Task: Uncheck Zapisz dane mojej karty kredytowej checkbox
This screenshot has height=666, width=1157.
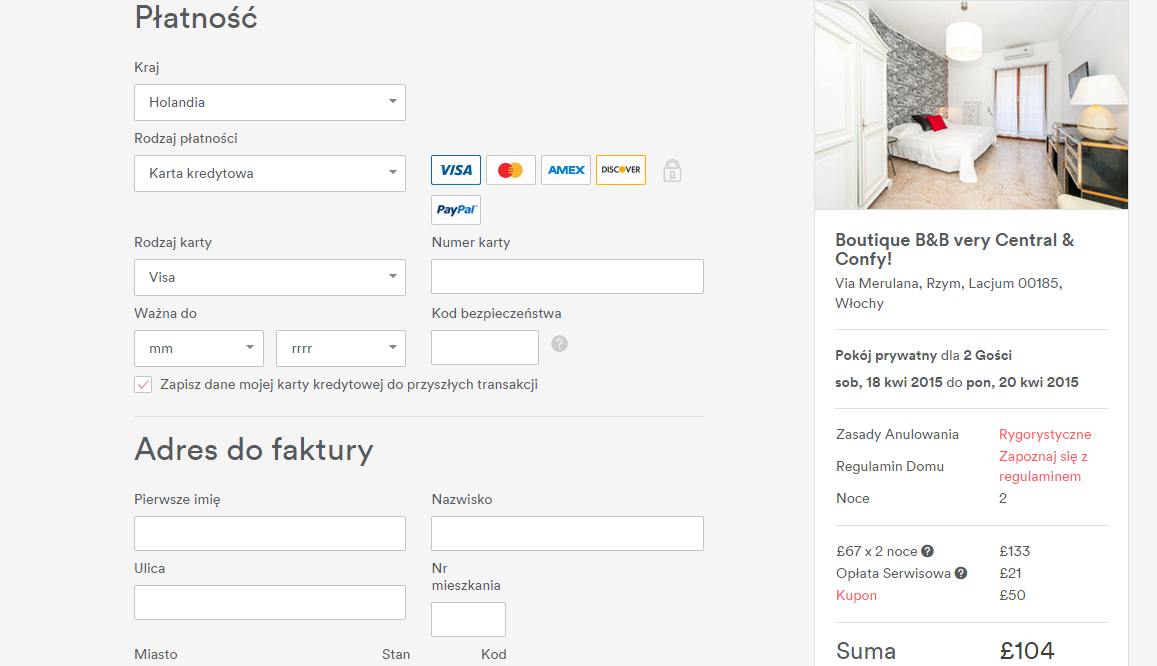Action: tap(143, 384)
